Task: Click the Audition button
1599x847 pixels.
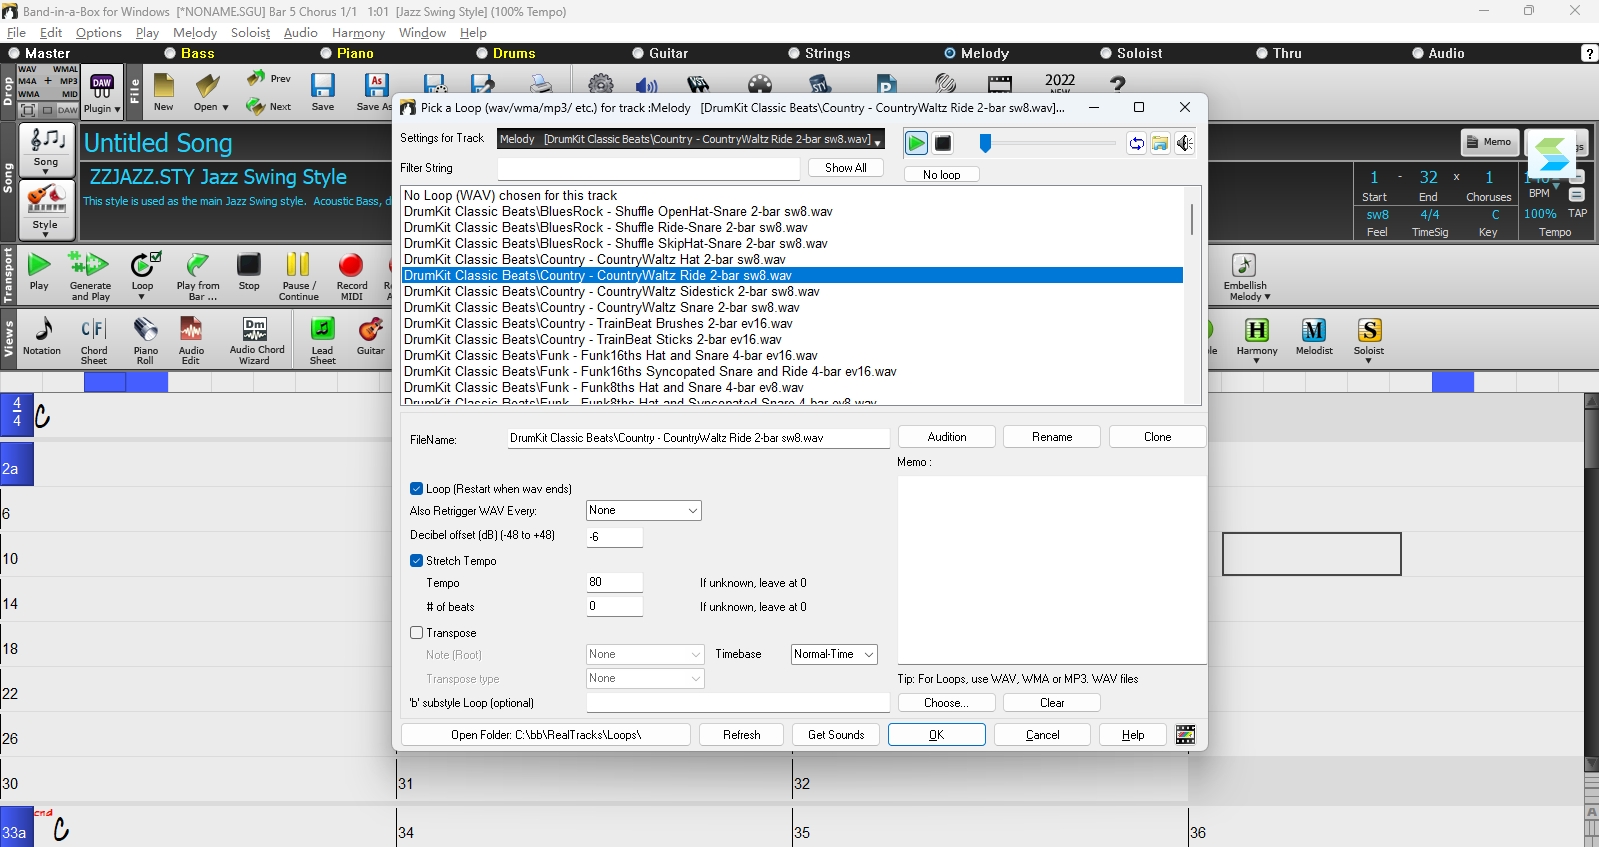Action: tap(947, 437)
